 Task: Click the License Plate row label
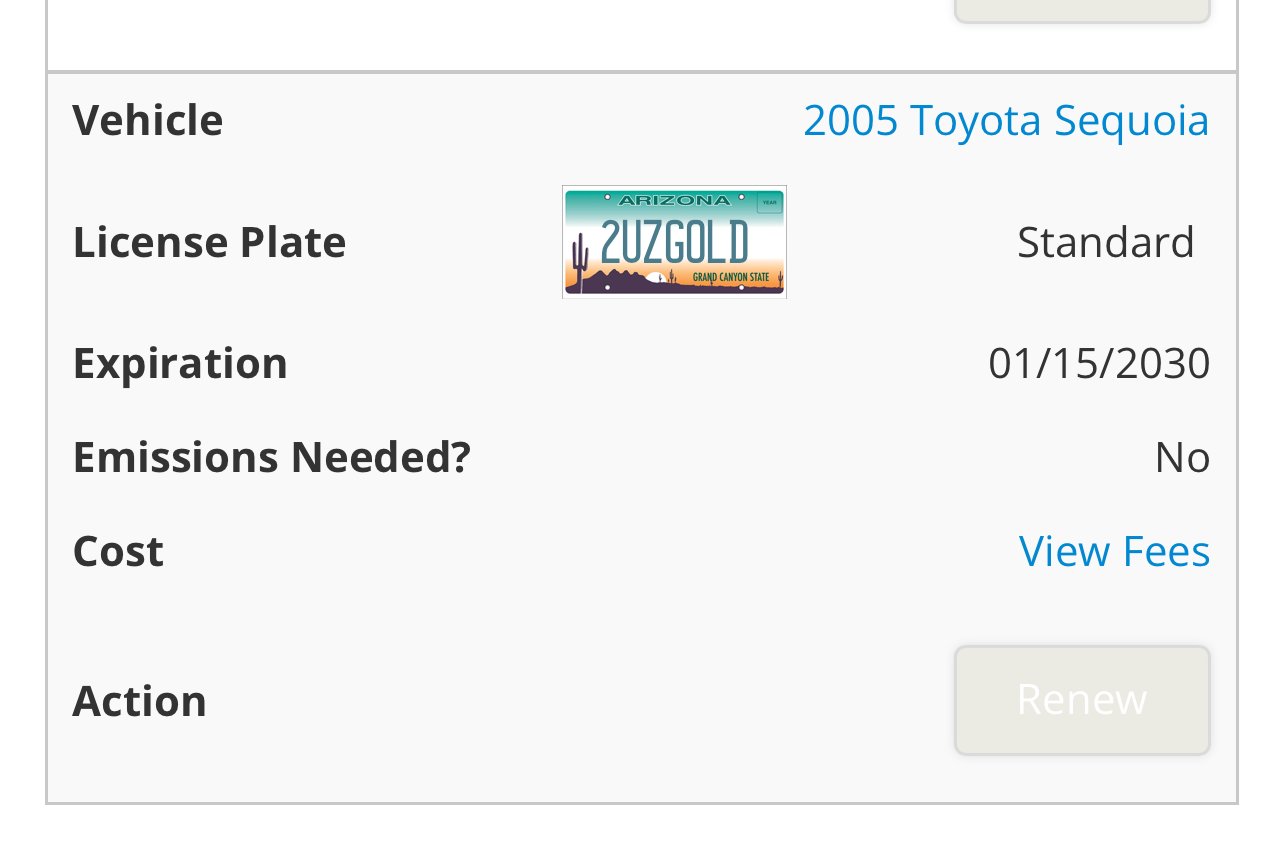209,242
